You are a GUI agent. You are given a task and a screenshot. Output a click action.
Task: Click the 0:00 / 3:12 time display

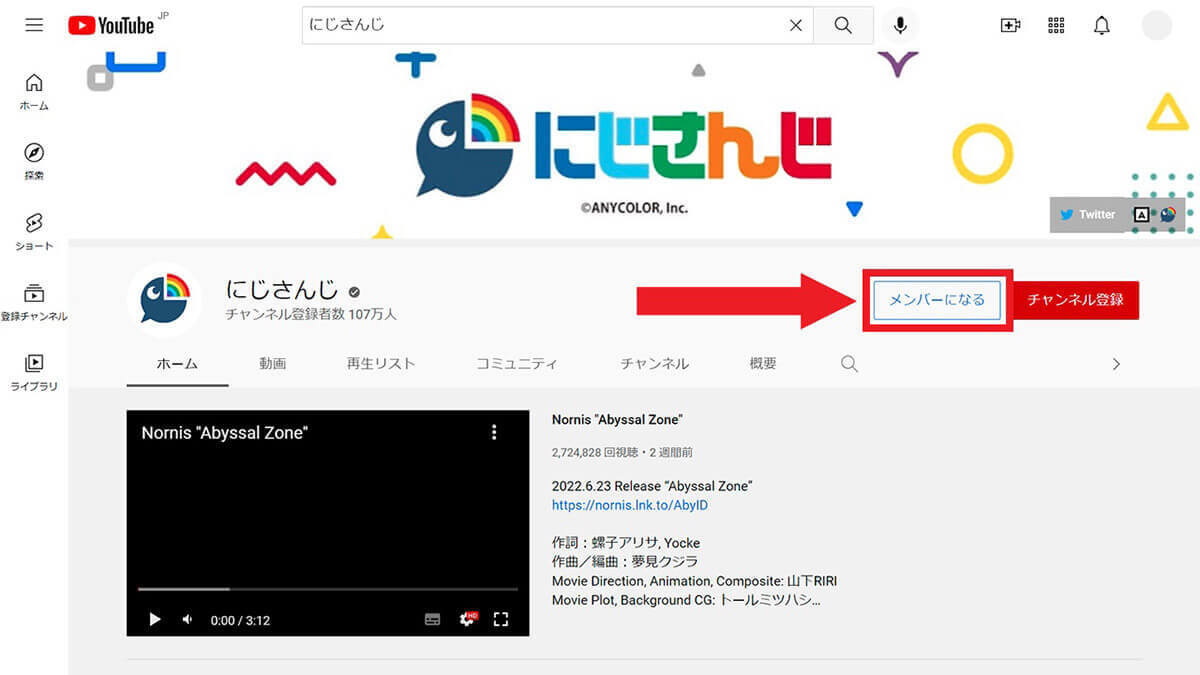(240, 620)
